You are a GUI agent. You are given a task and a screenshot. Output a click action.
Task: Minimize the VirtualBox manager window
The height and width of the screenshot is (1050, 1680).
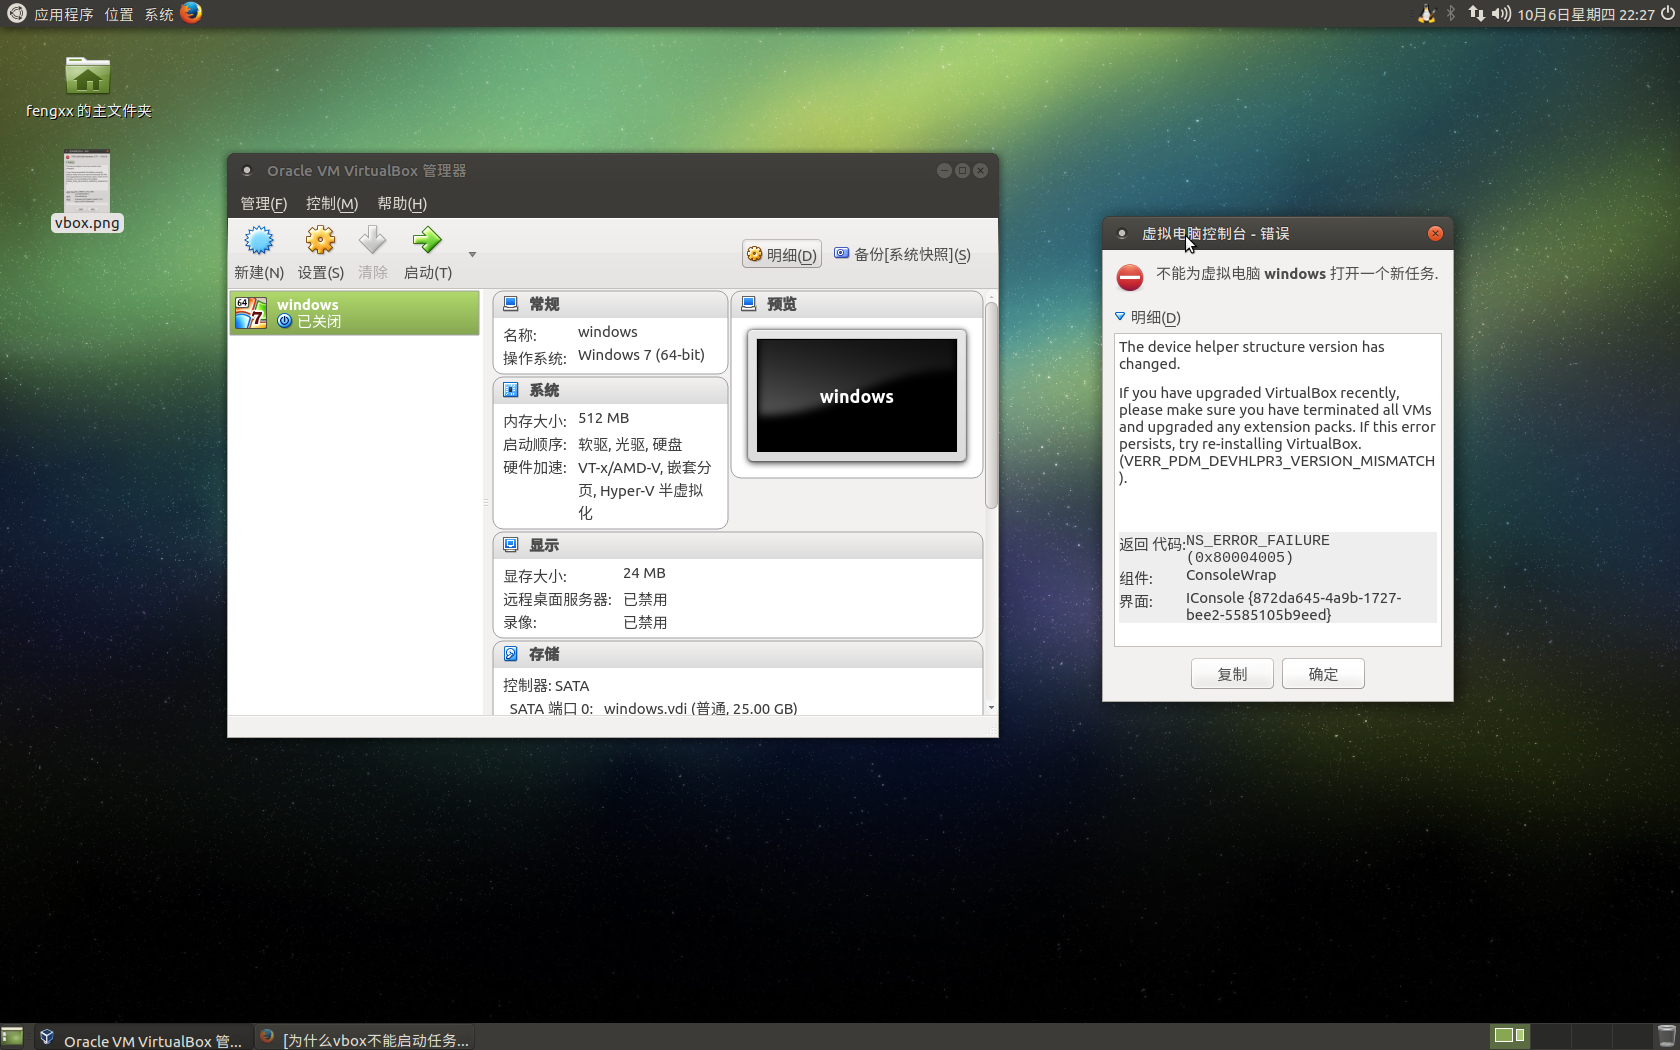tap(944, 171)
